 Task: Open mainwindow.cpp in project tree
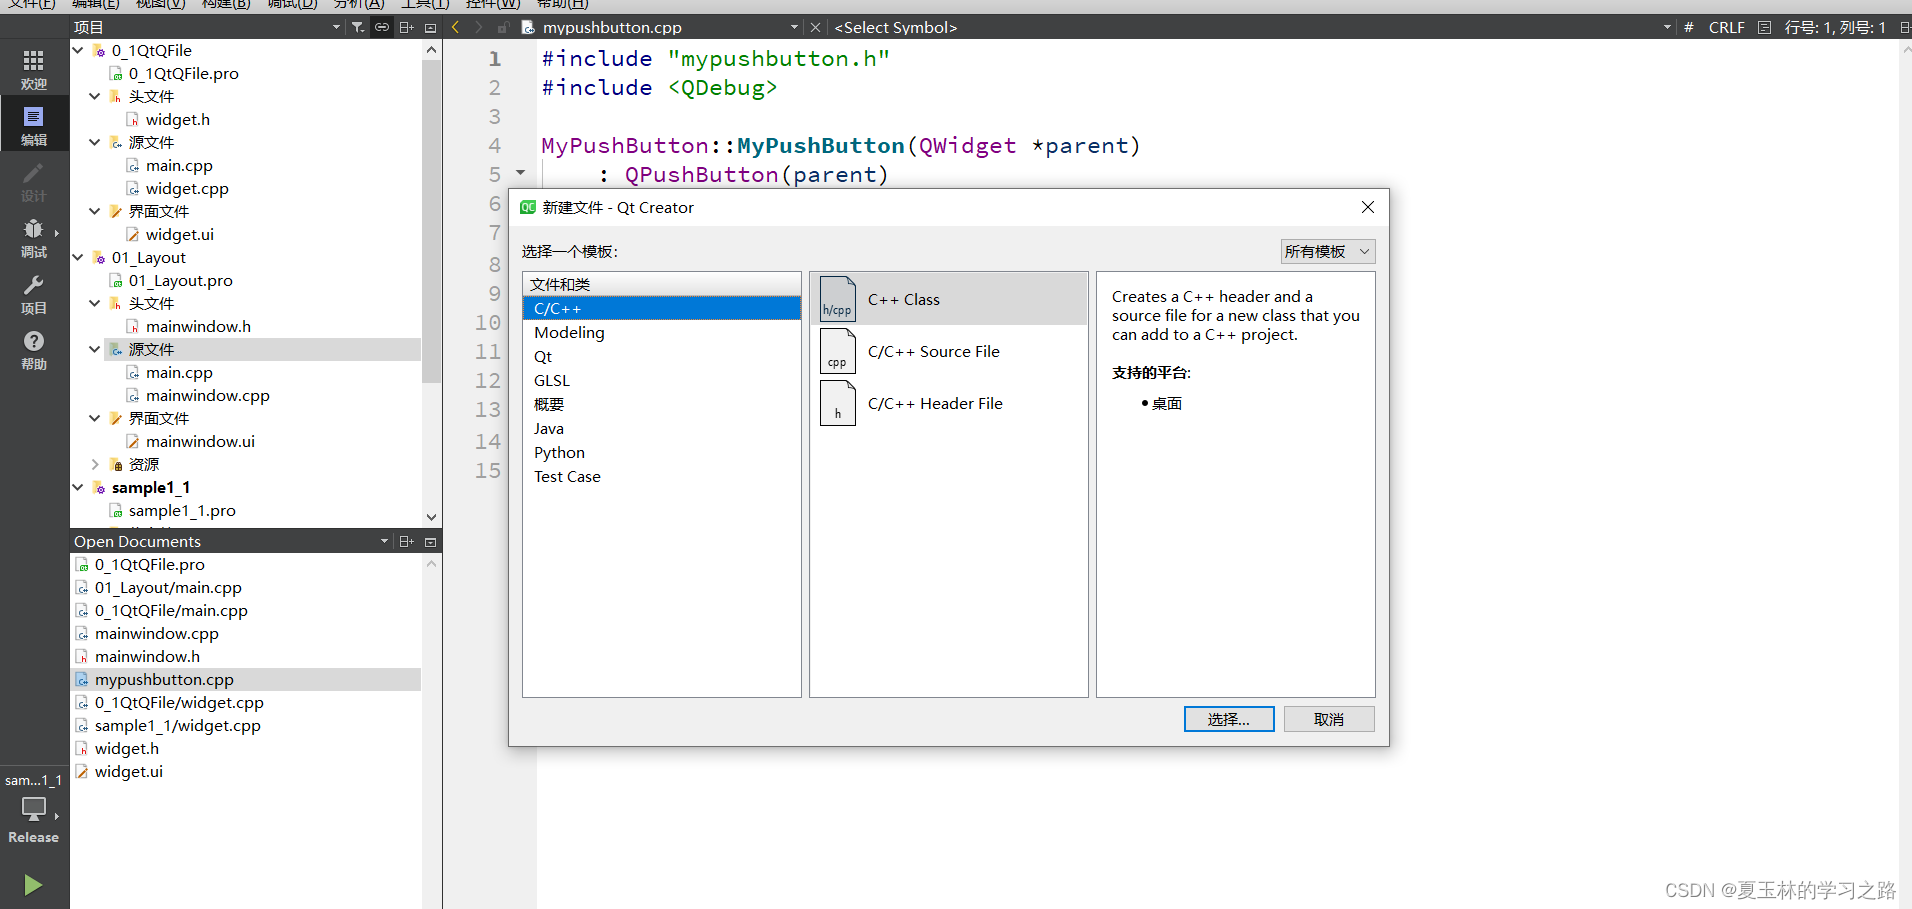coord(207,395)
